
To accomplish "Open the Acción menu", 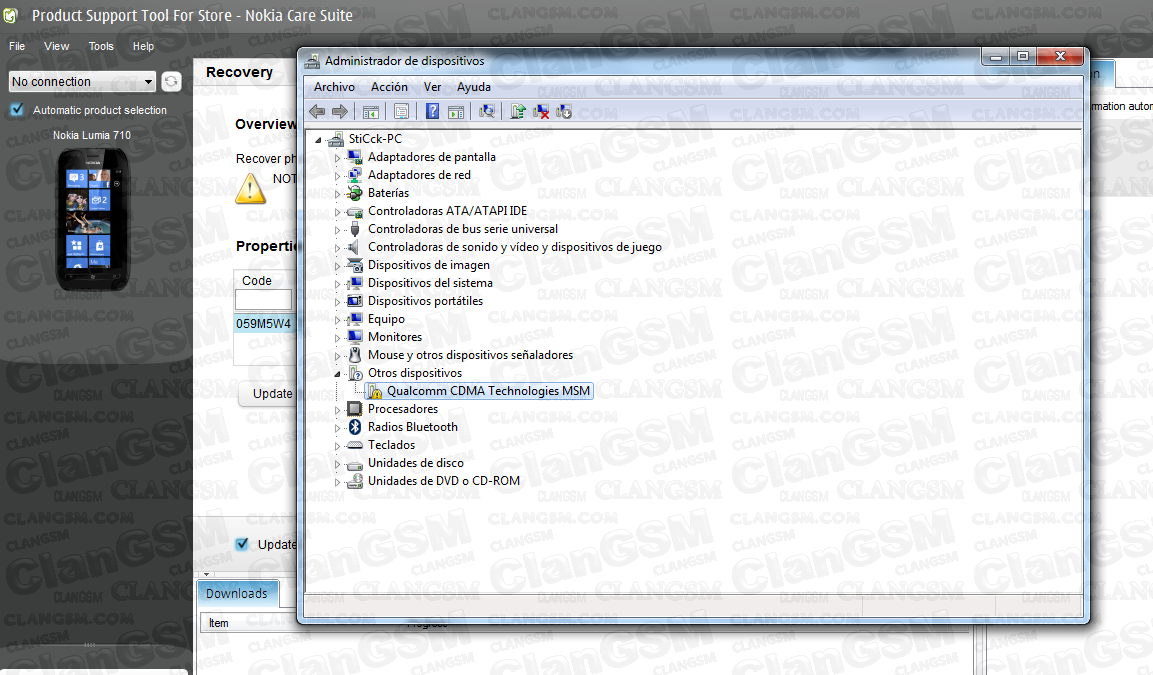I will coord(389,87).
